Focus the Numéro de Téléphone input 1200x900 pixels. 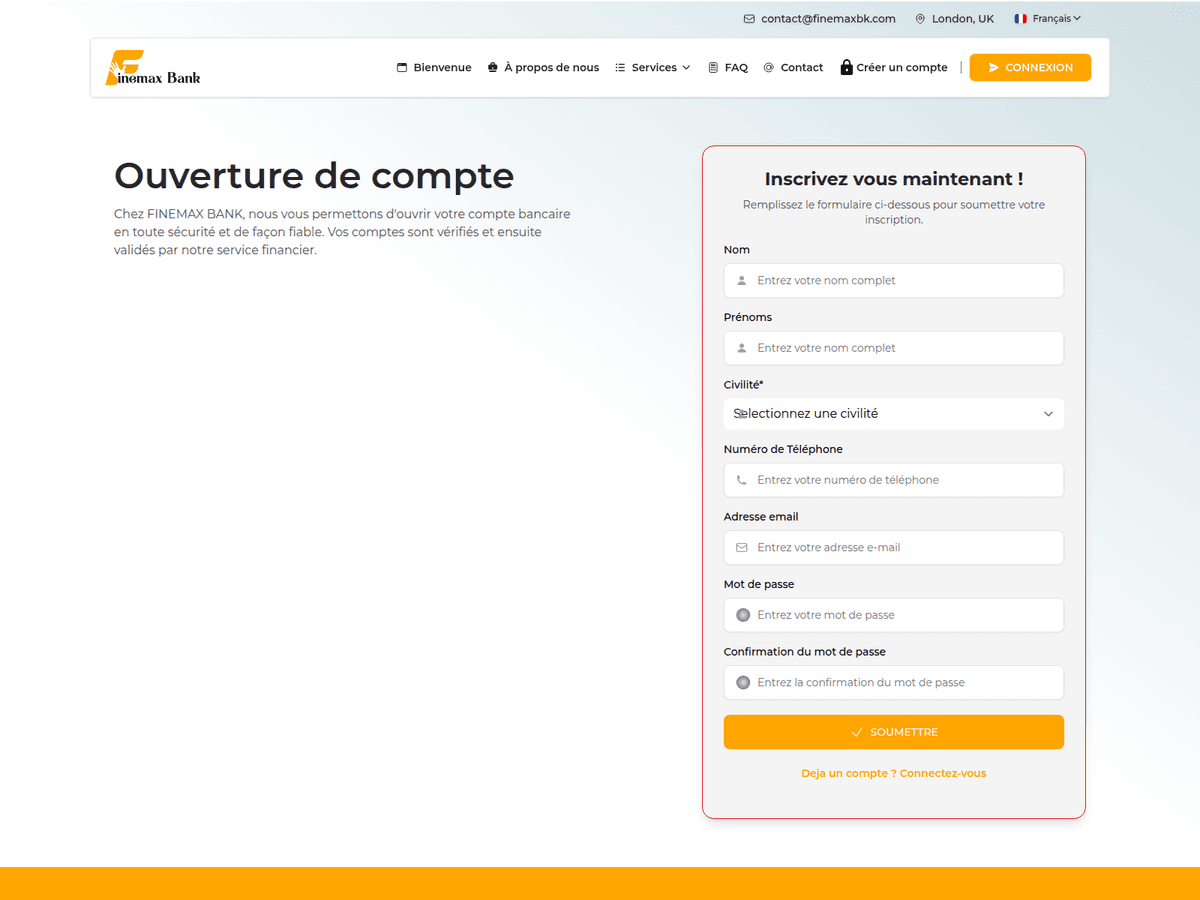[894, 480]
